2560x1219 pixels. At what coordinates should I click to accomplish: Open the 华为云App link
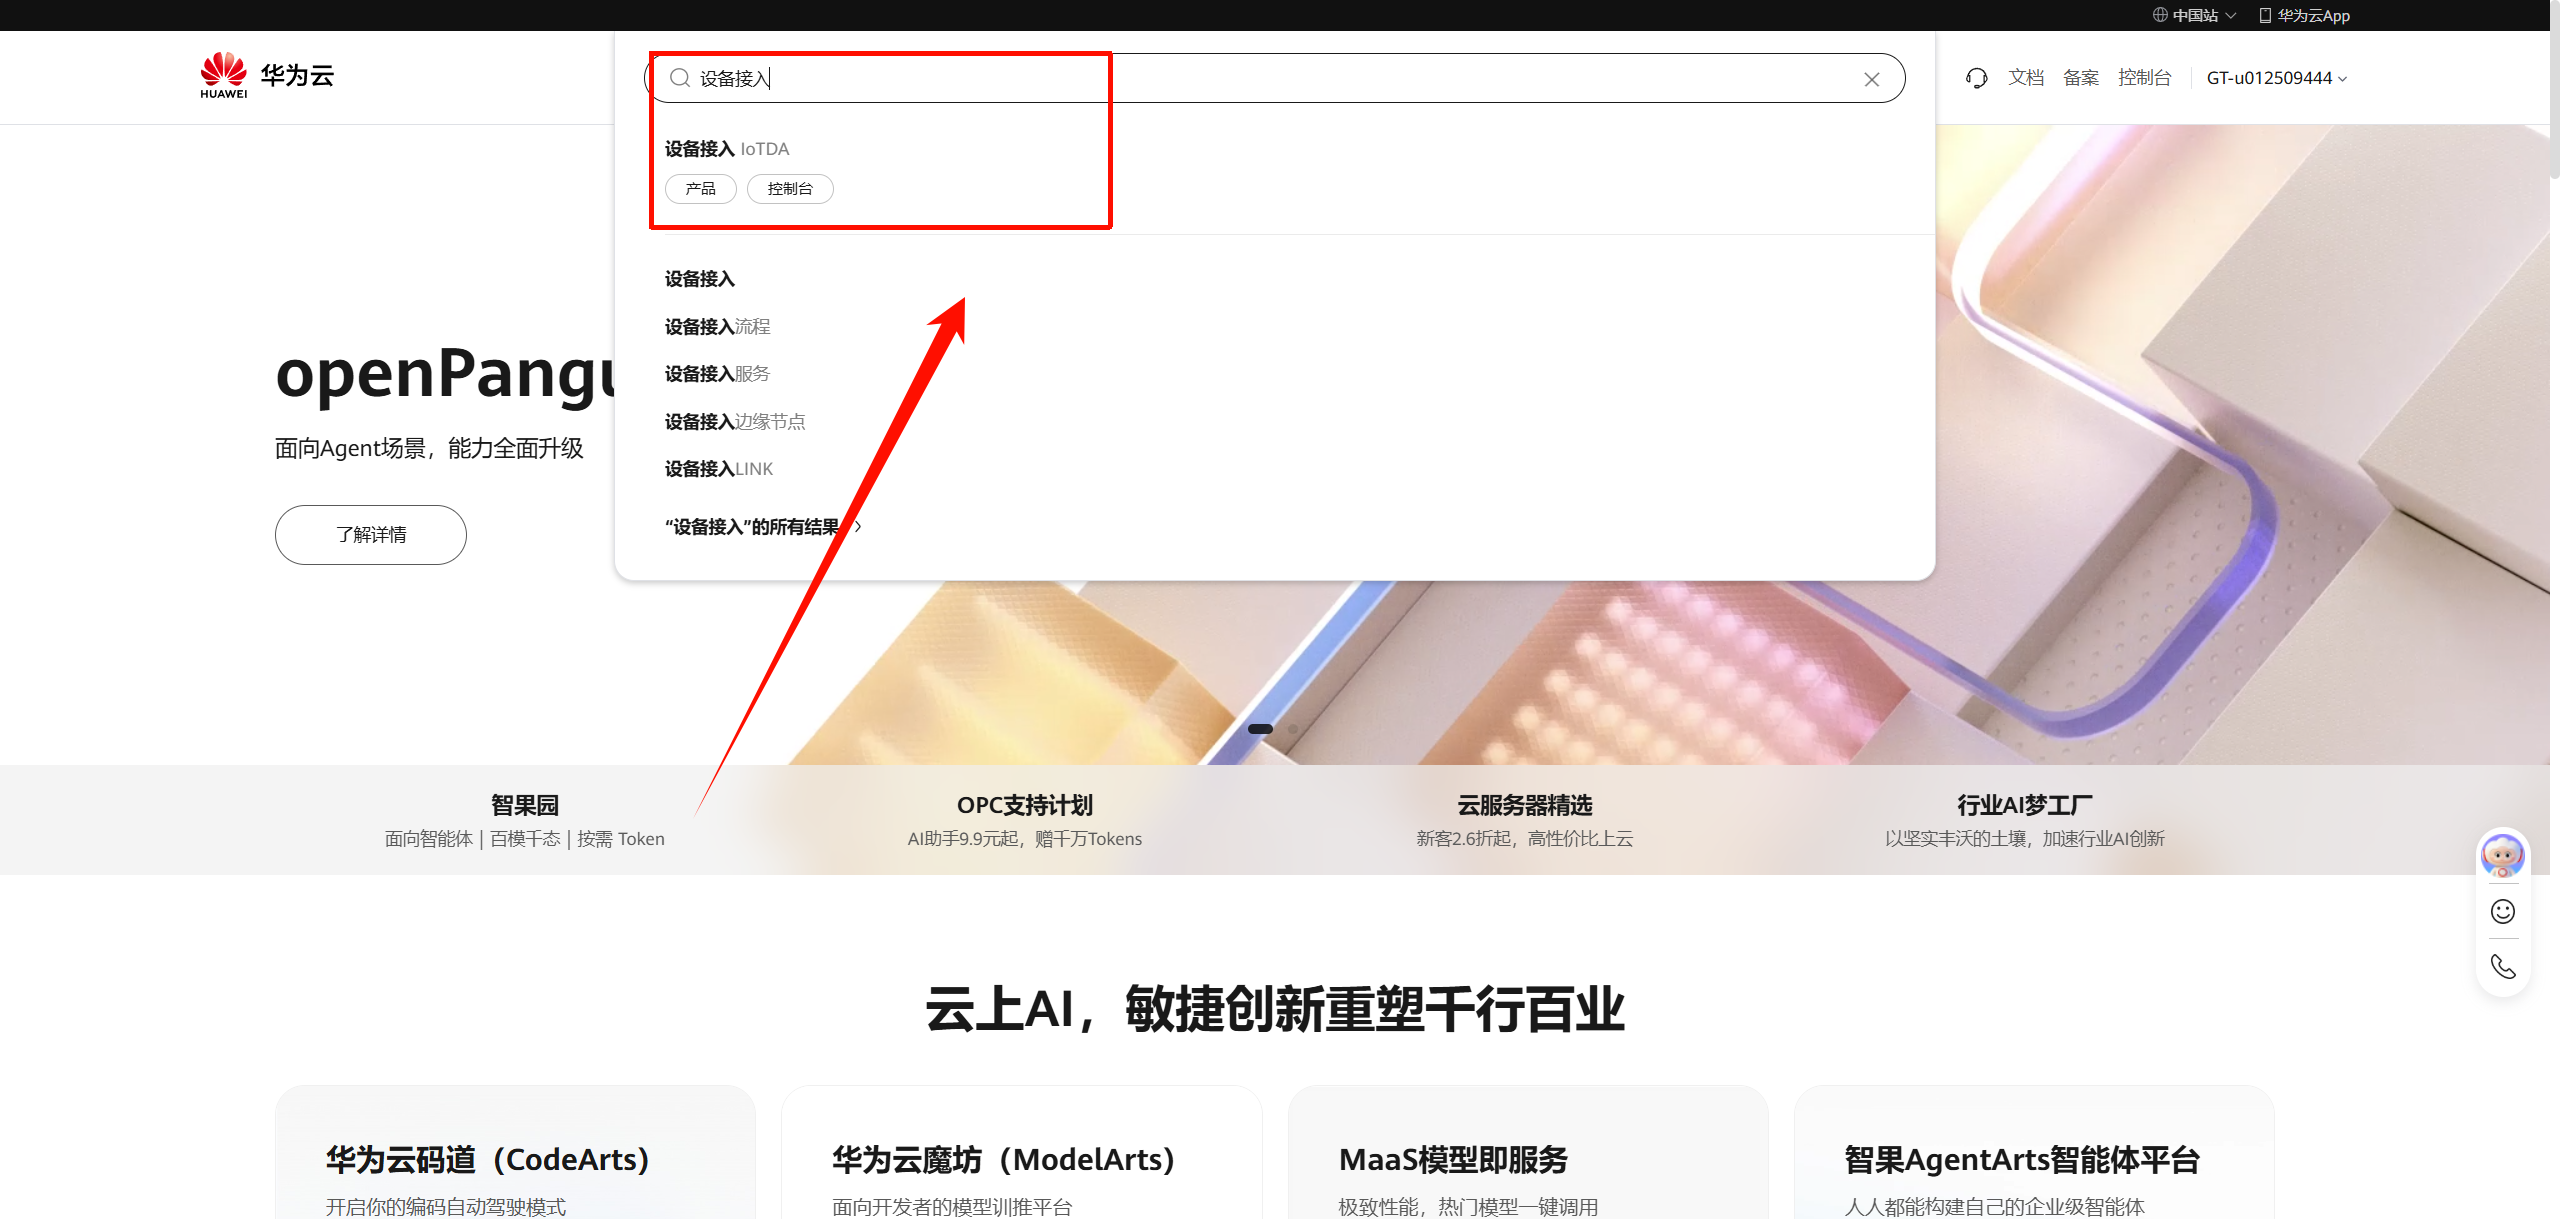(x=2305, y=15)
